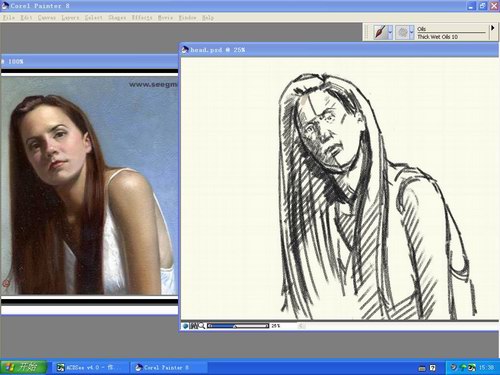Expand the brush variant dropdown arrow
This screenshot has height=375, width=500.
pos(412,32)
